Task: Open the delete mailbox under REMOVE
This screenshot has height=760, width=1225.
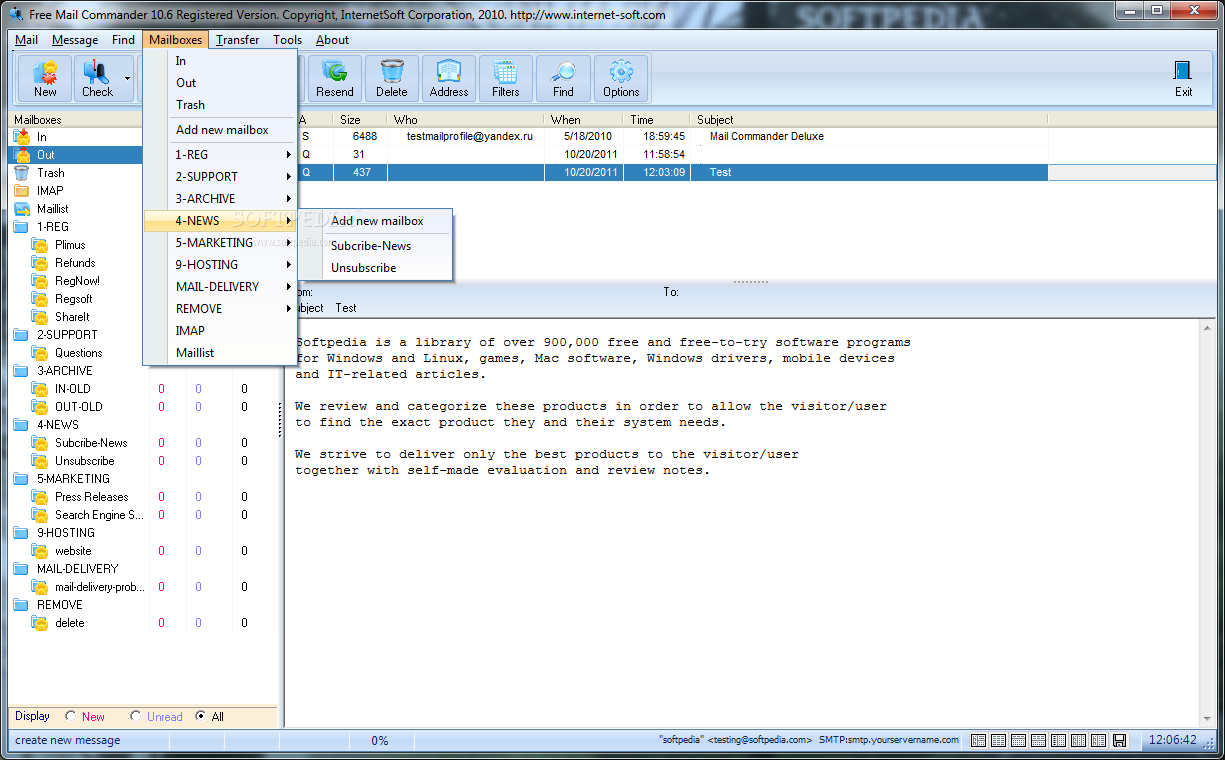Action: 69,623
